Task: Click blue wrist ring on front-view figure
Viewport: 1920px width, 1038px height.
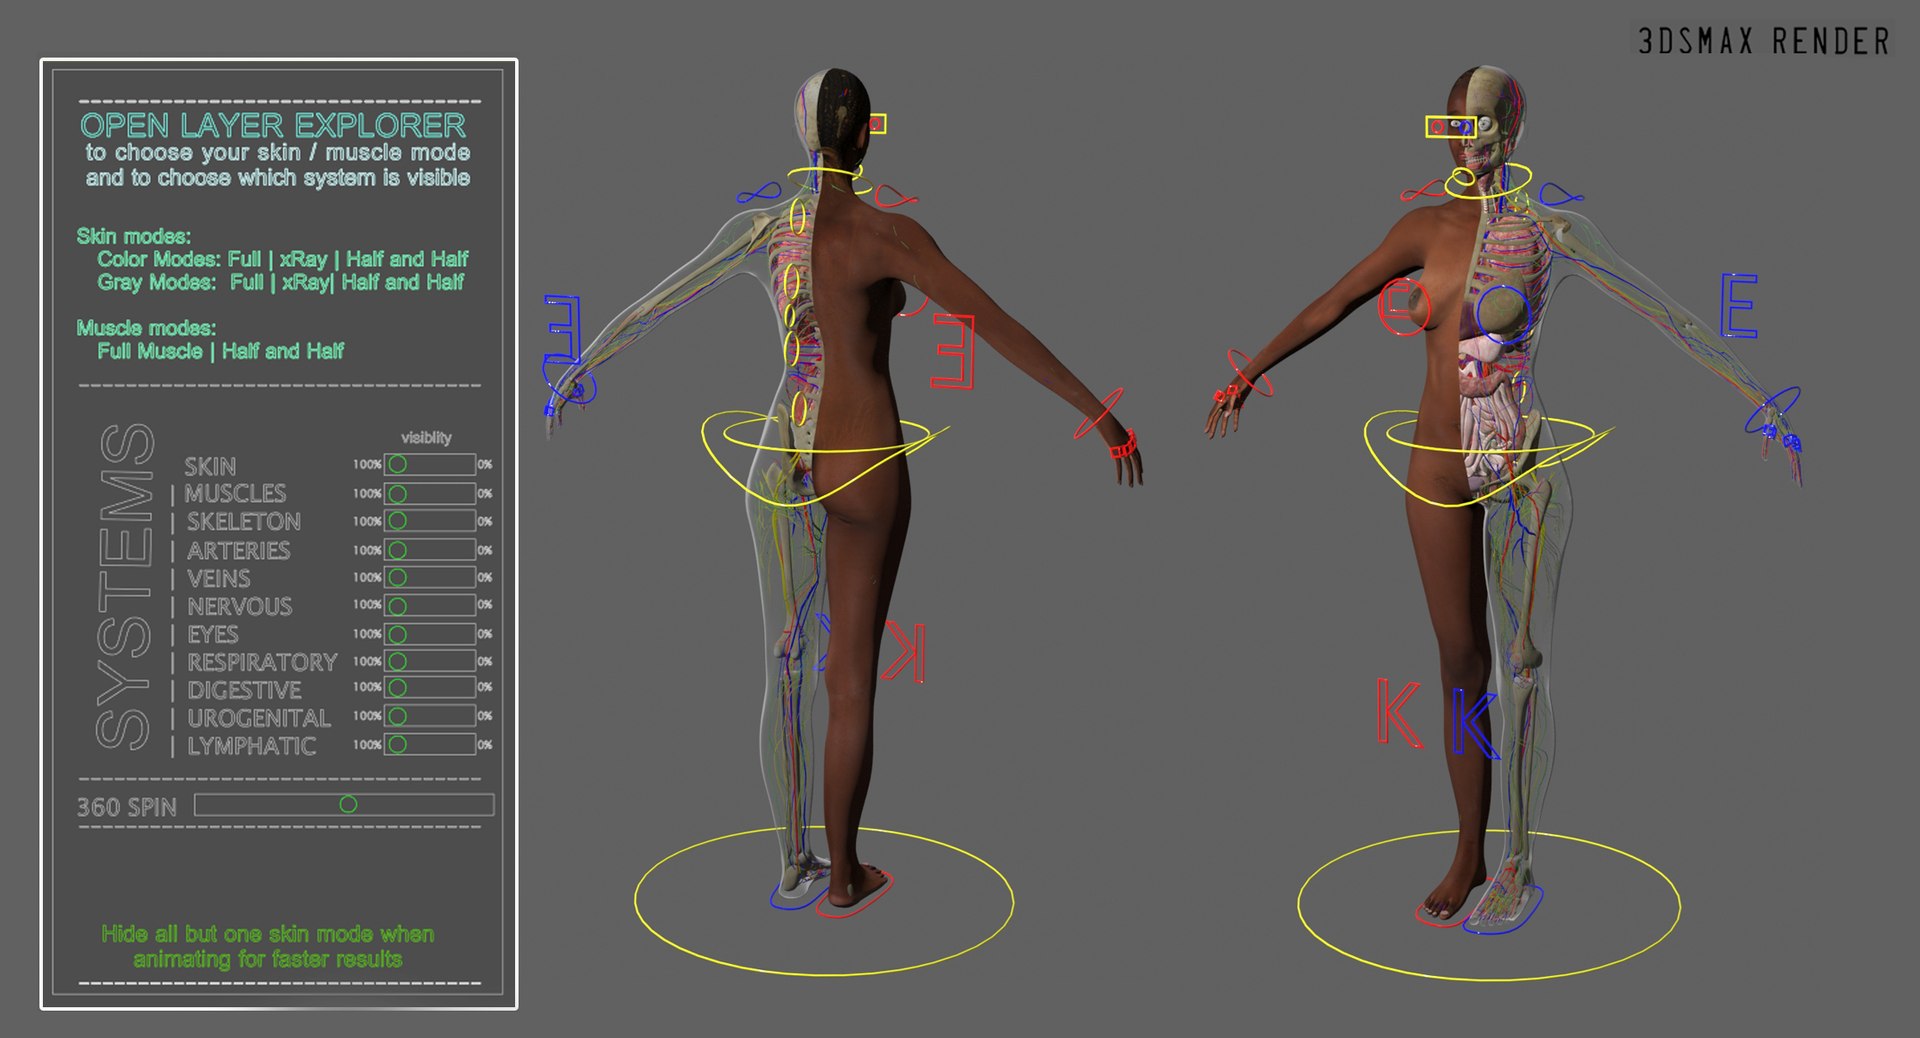Action: 1773,410
